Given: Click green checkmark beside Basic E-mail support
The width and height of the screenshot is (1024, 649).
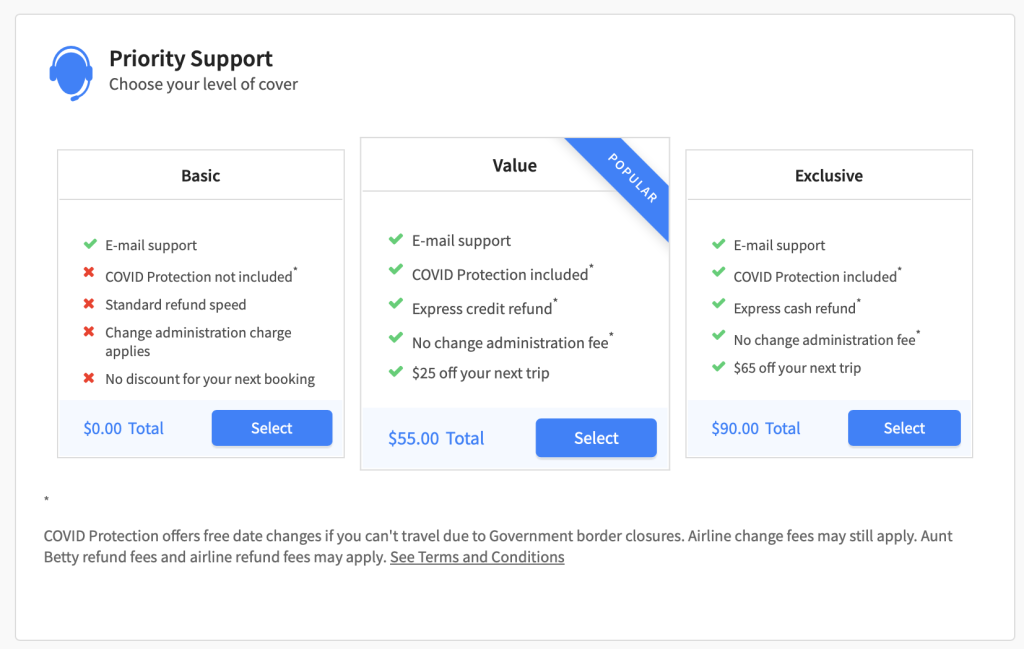Looking at the screenshot, I should pyautogui.click(x=90, y=244).
